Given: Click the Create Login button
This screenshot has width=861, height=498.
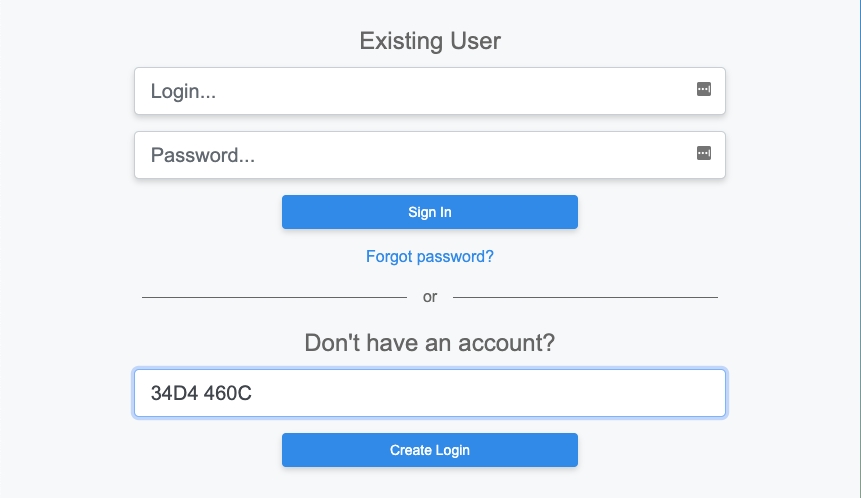Looking at the screenshot, I should click(430, 450).
